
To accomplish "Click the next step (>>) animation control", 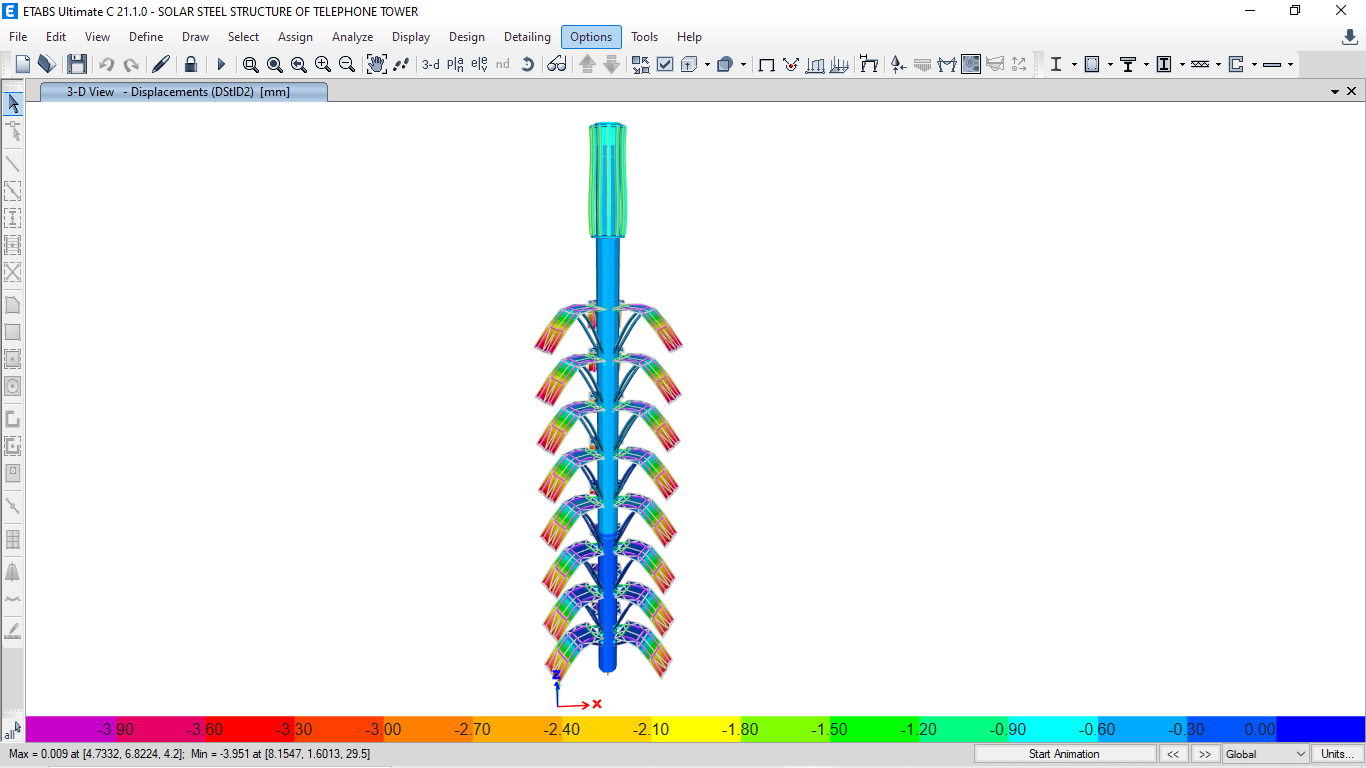I will [x=1205, y=753].
